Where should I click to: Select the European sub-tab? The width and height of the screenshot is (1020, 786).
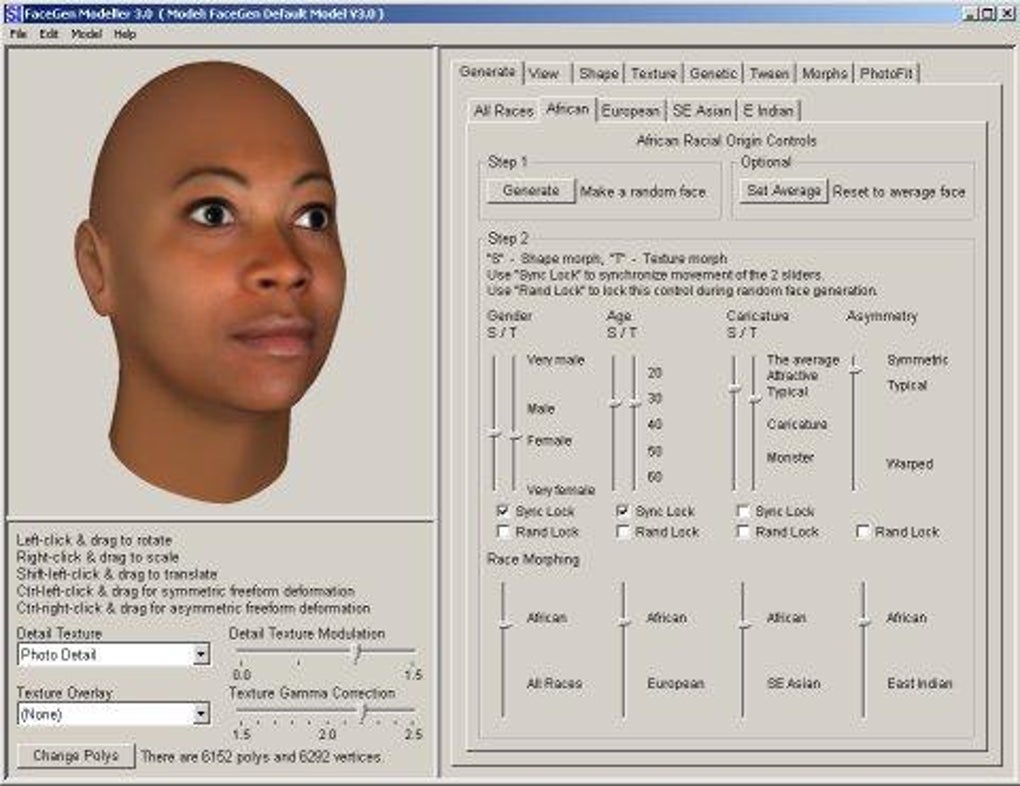tap(630, 111)
